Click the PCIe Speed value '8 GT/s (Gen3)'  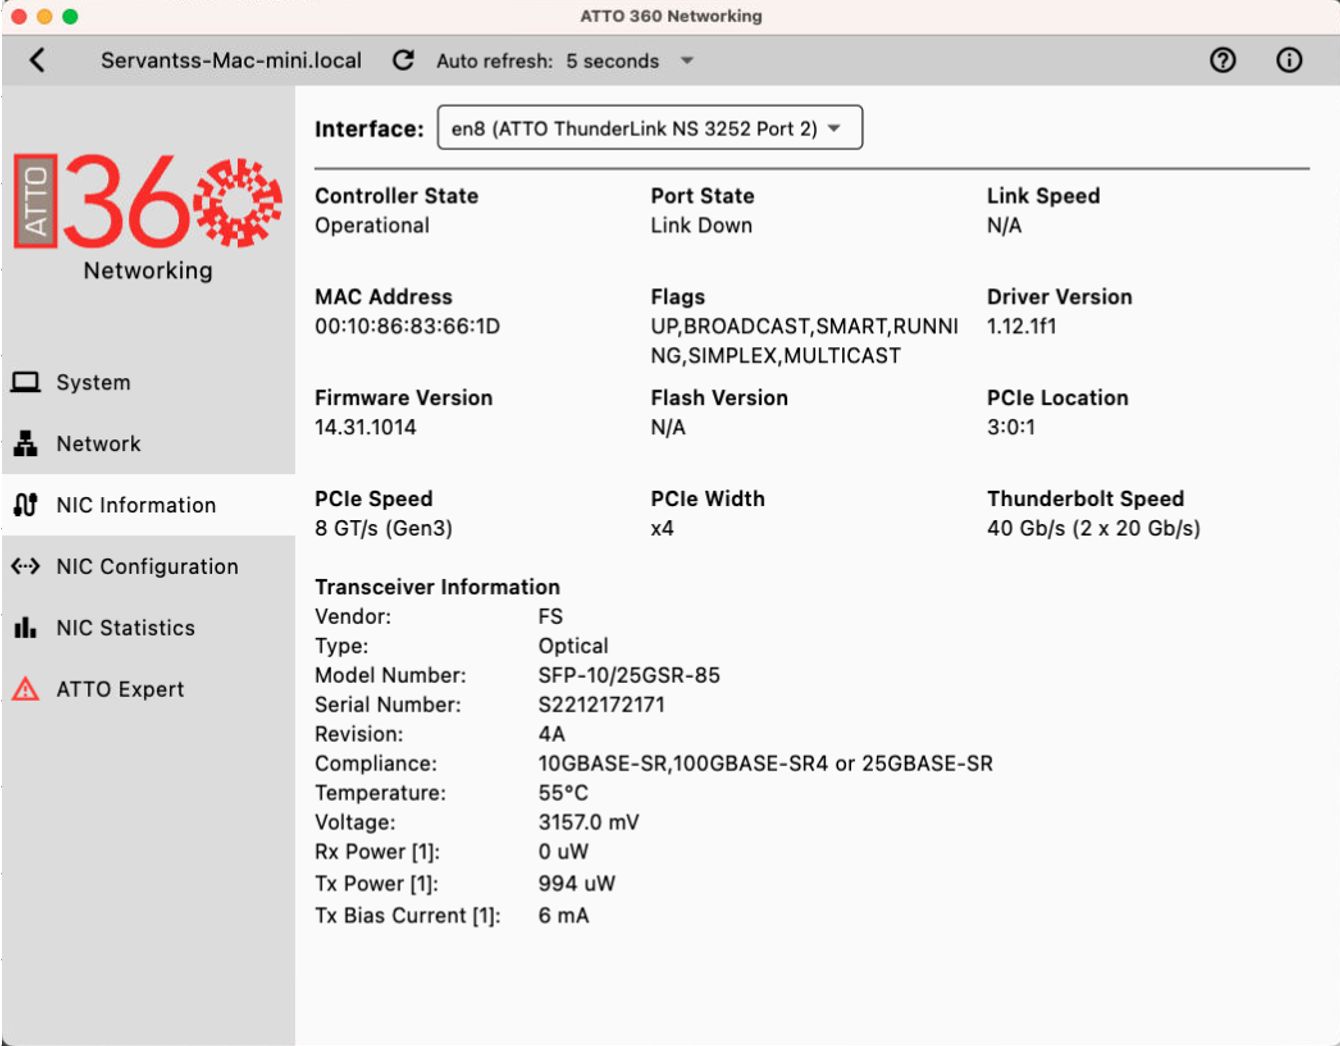click(x=383, y=528)
